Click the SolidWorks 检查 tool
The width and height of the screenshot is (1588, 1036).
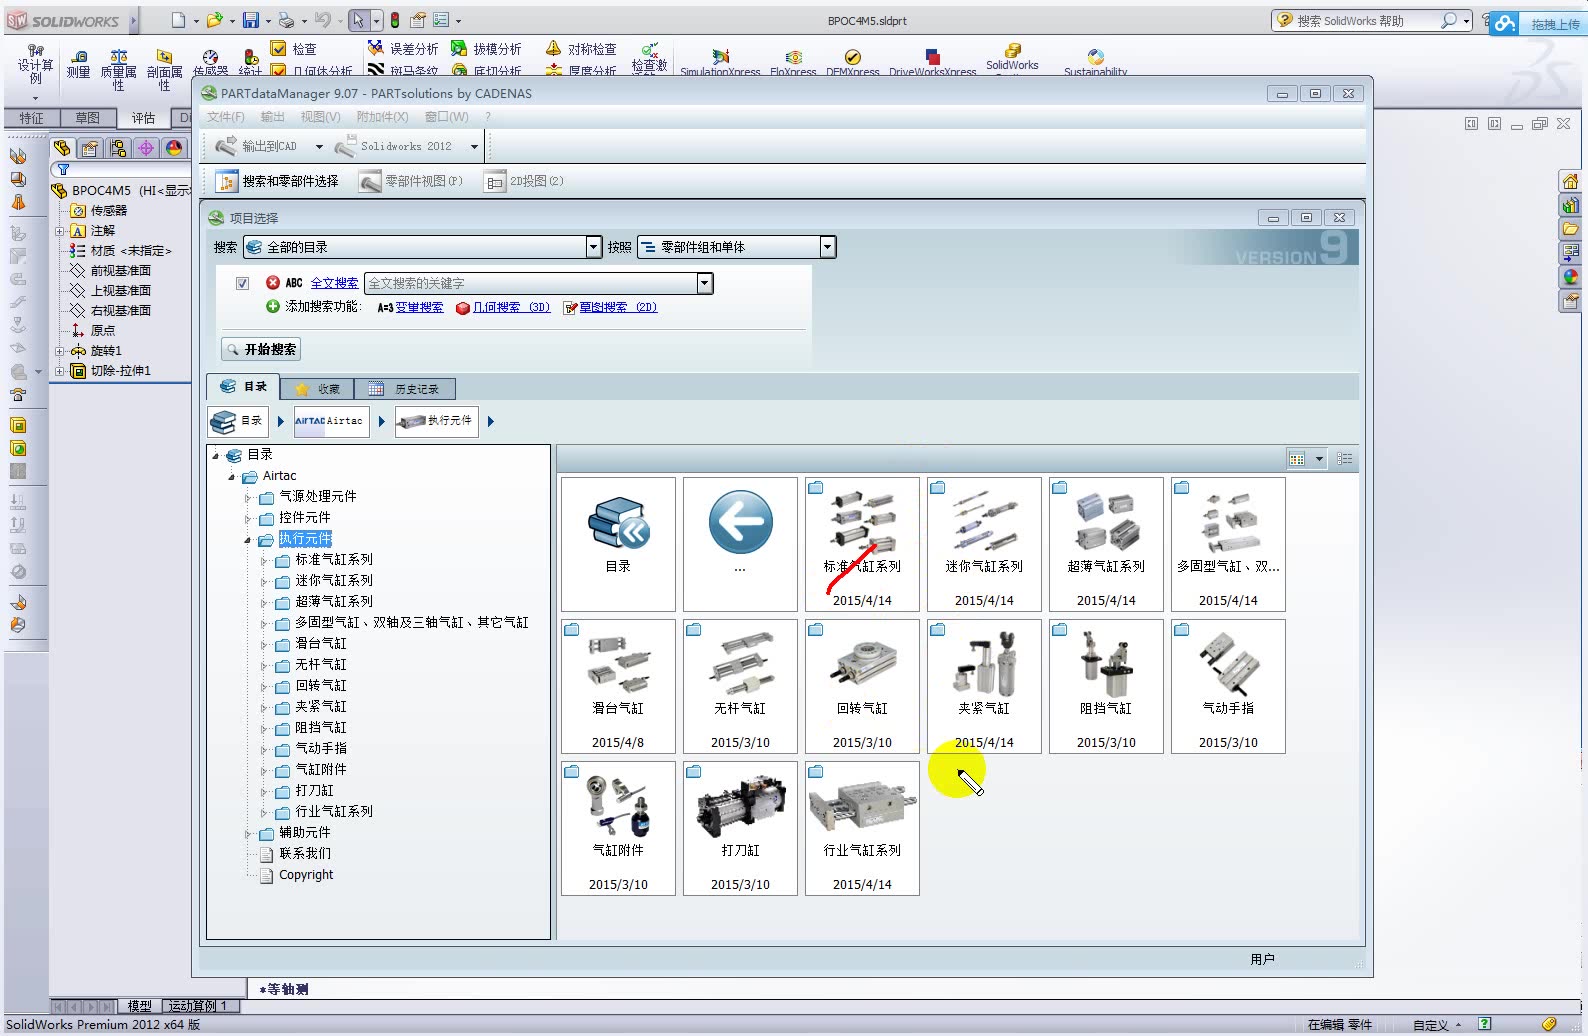(294, 48)
